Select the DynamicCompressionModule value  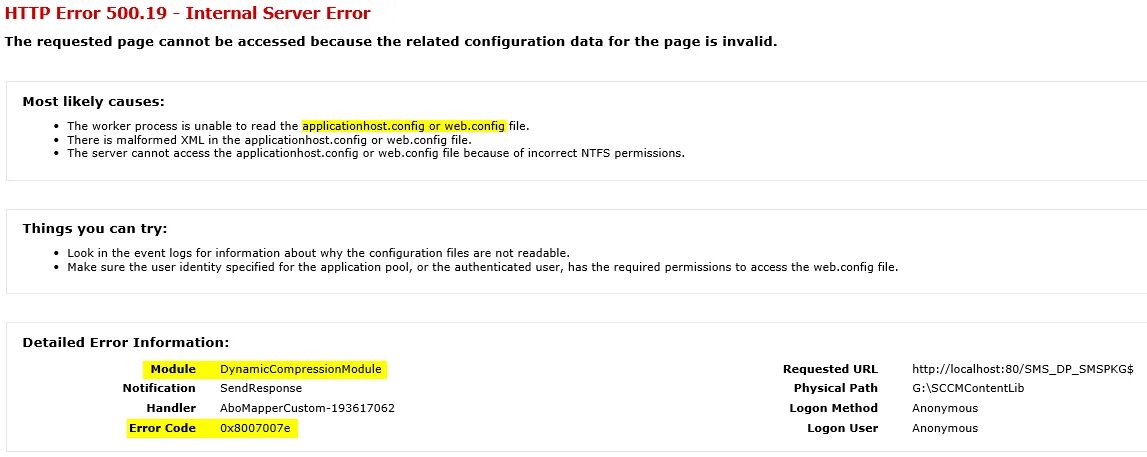tap(301, 369)
